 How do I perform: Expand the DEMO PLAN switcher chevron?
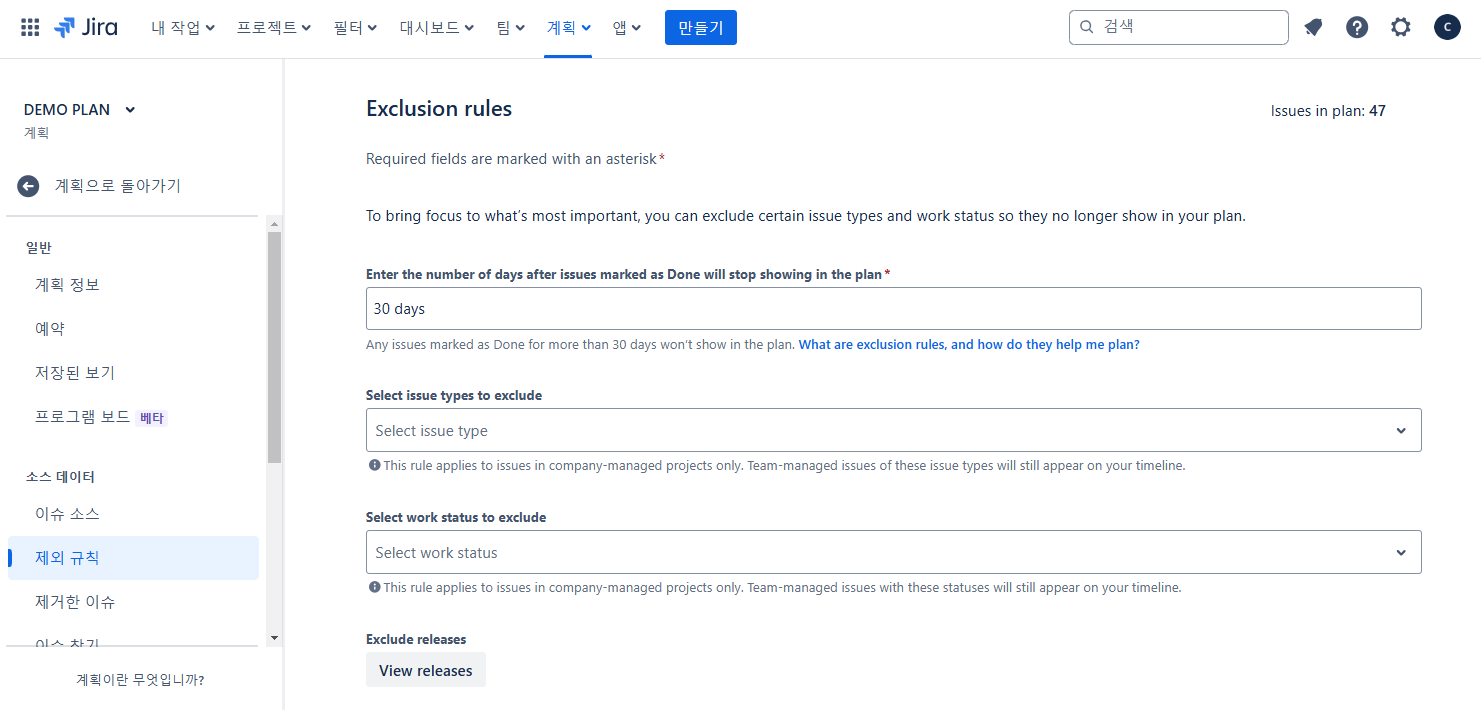pyautogui.click(x=130, y=110)
